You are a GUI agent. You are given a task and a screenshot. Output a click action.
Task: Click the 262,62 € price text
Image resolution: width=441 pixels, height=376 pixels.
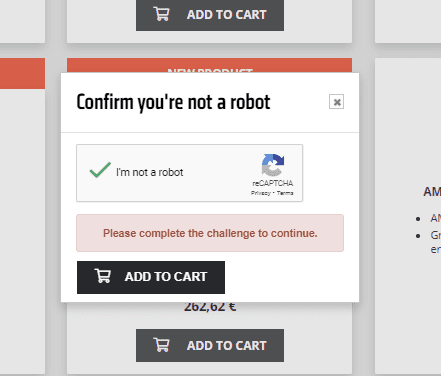click(x=210, y=307)
